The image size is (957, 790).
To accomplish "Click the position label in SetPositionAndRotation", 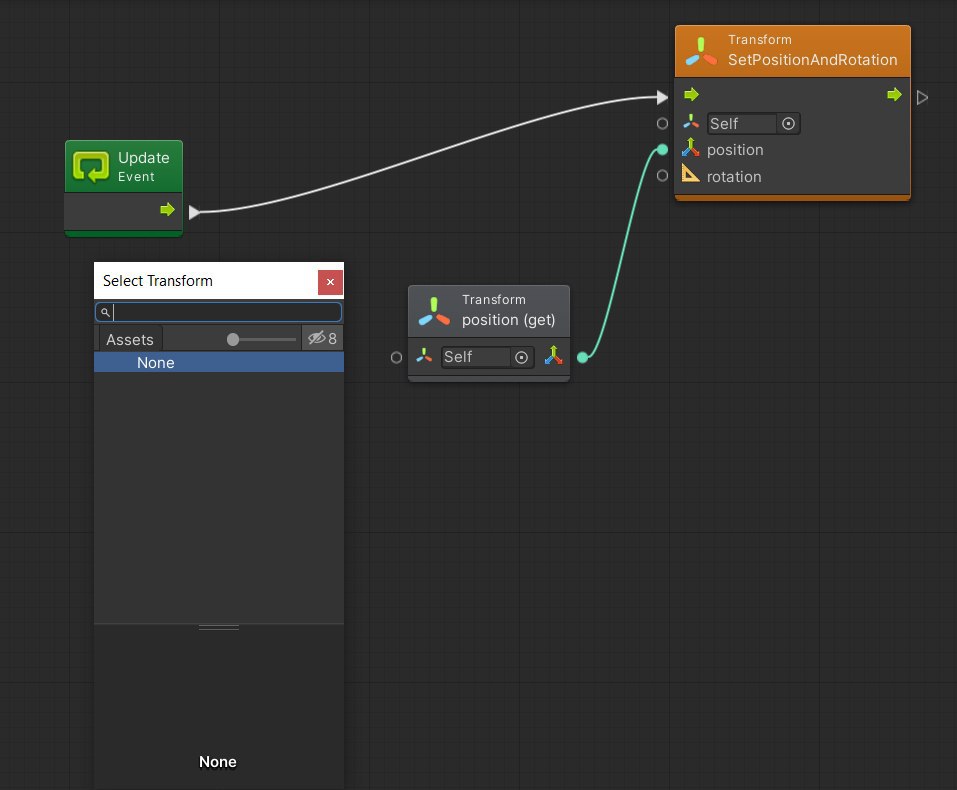I will tap(735, 150).
